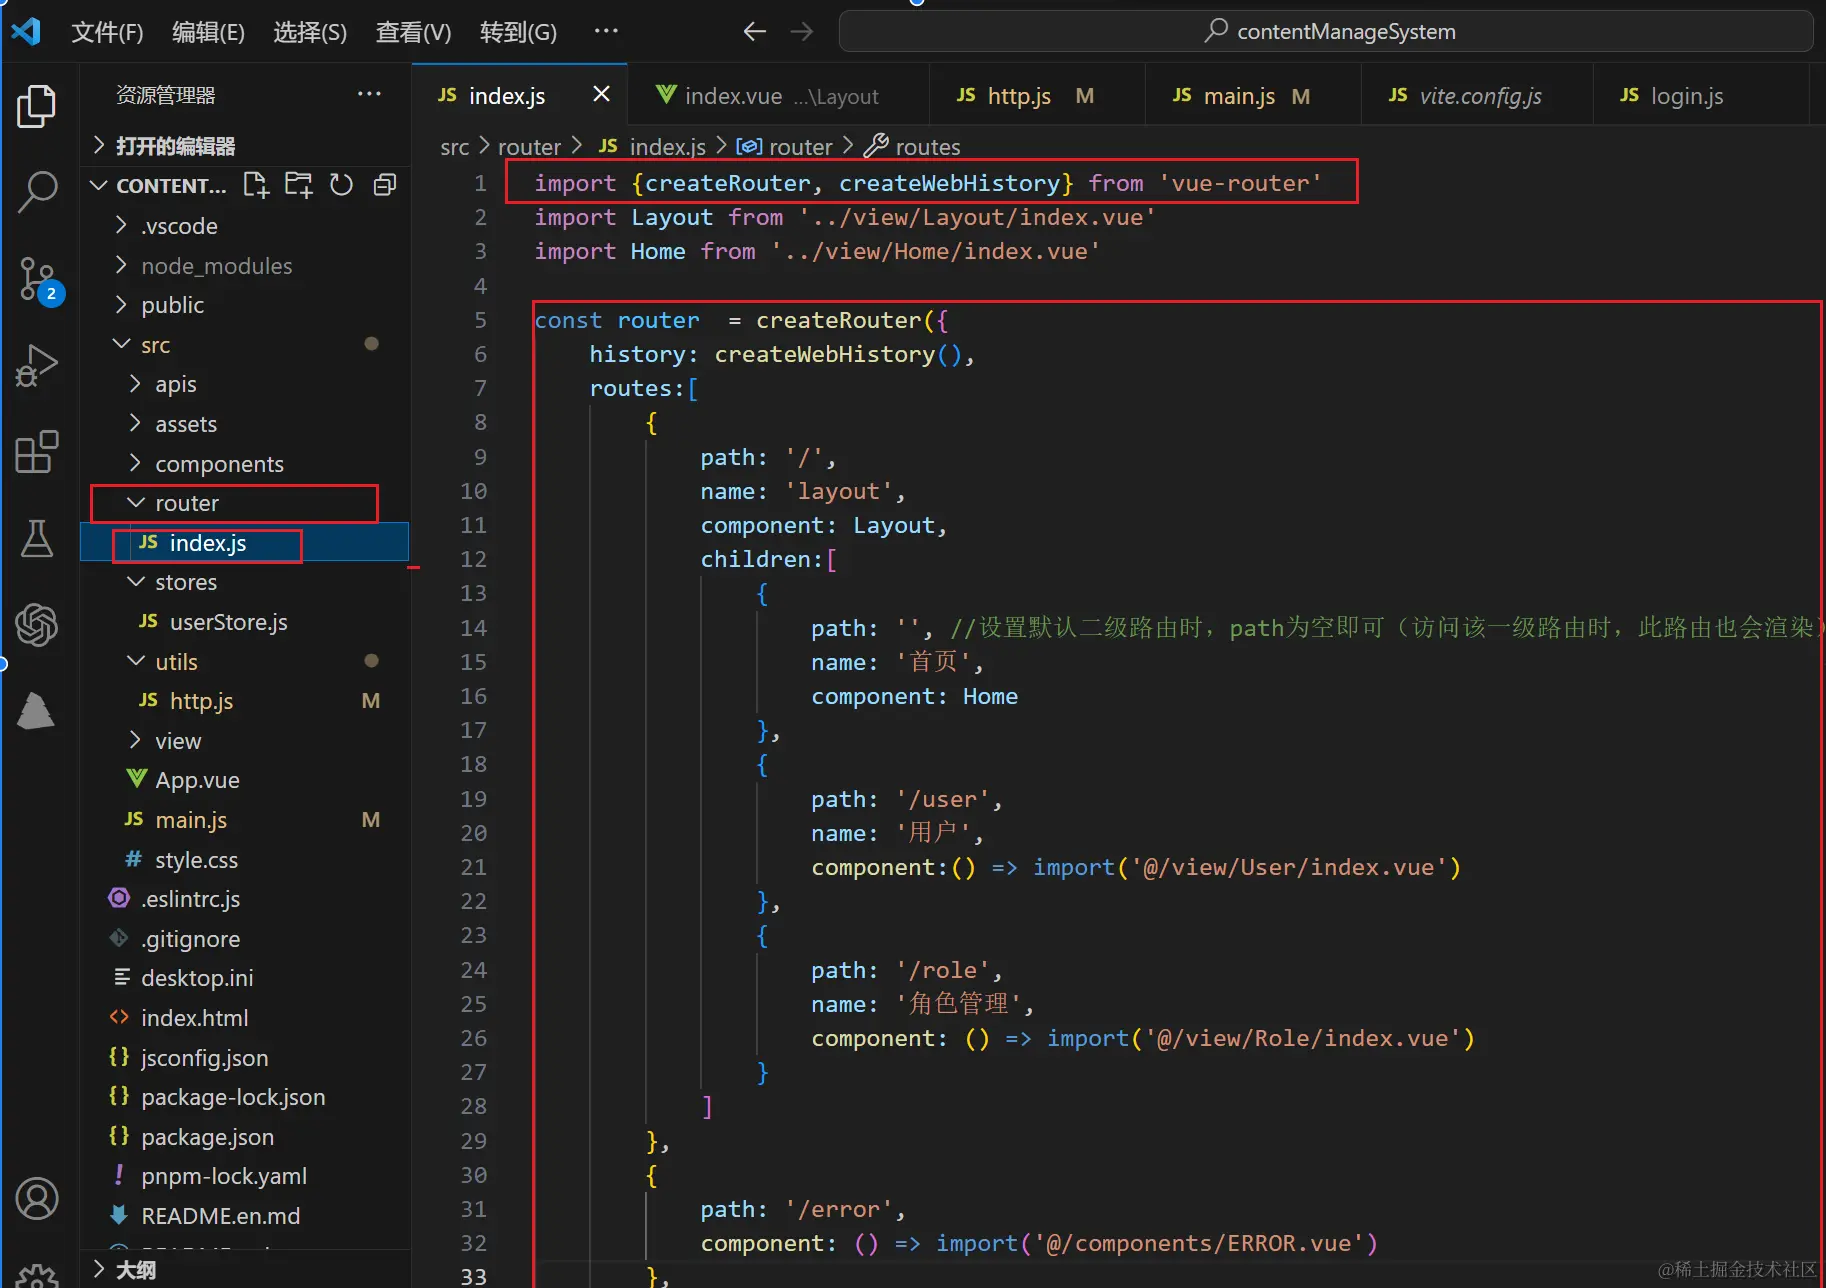
Task: Open the Manage settings gear
Action: tap(37, 1272)
